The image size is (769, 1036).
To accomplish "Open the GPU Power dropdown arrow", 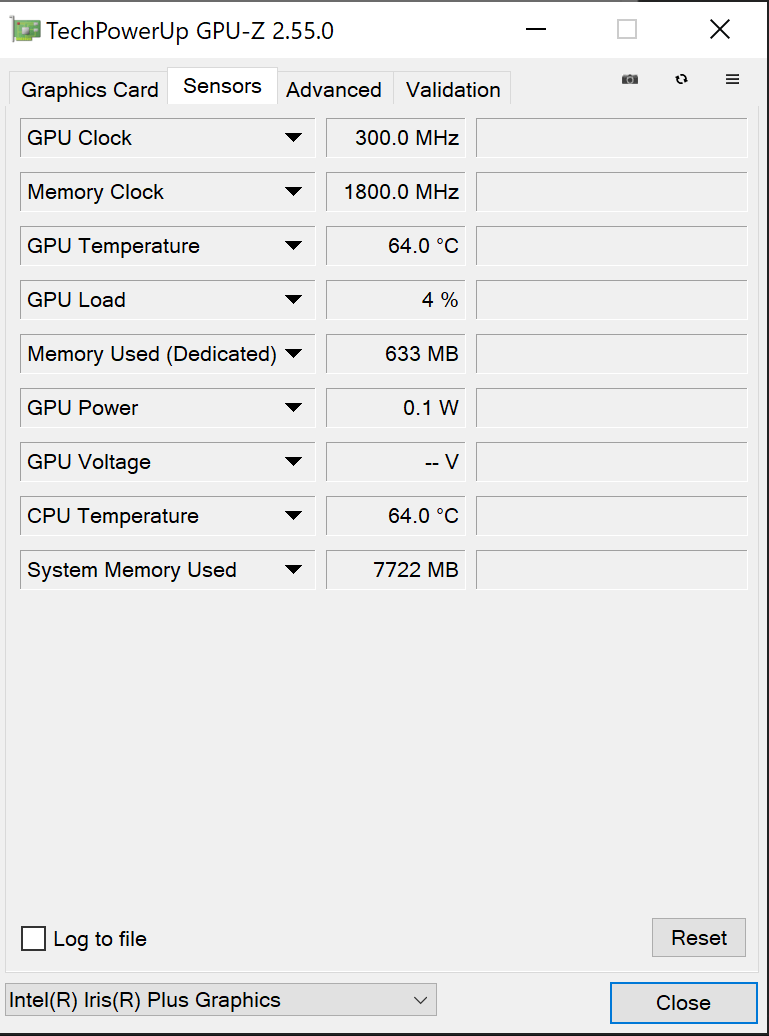I will [293, 408].
